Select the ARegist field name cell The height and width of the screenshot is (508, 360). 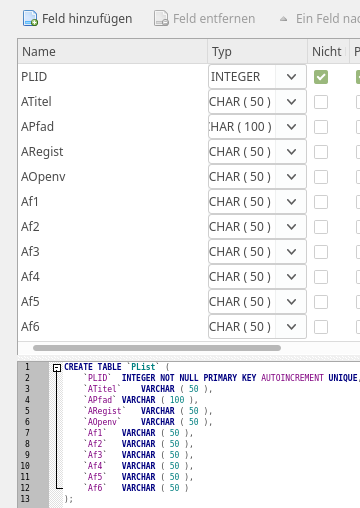(113, 152)
